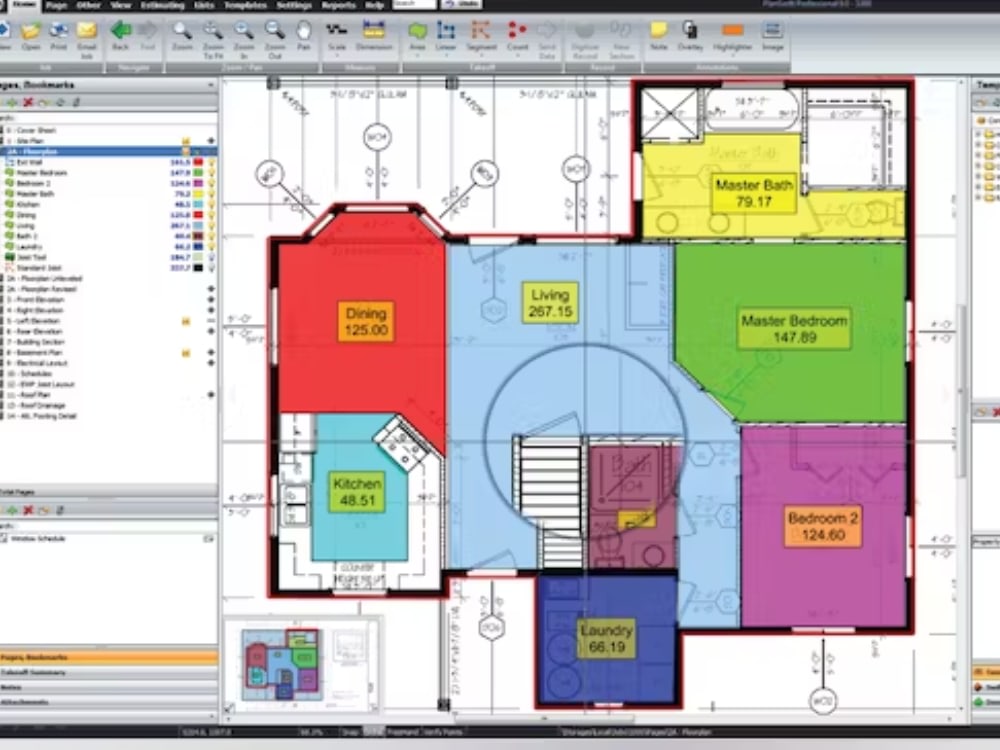Select the Count takeoff tool
This screenshot has height=750, width=1000.
[x=517, y=36]
